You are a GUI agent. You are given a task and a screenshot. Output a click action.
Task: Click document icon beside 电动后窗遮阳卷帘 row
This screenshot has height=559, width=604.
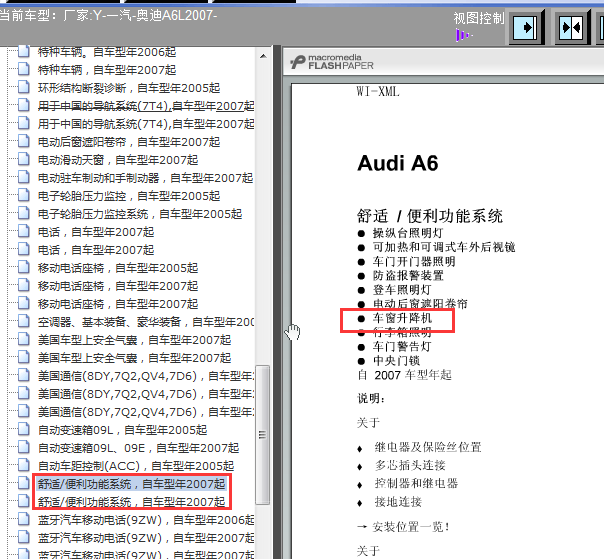coord(23,141)
